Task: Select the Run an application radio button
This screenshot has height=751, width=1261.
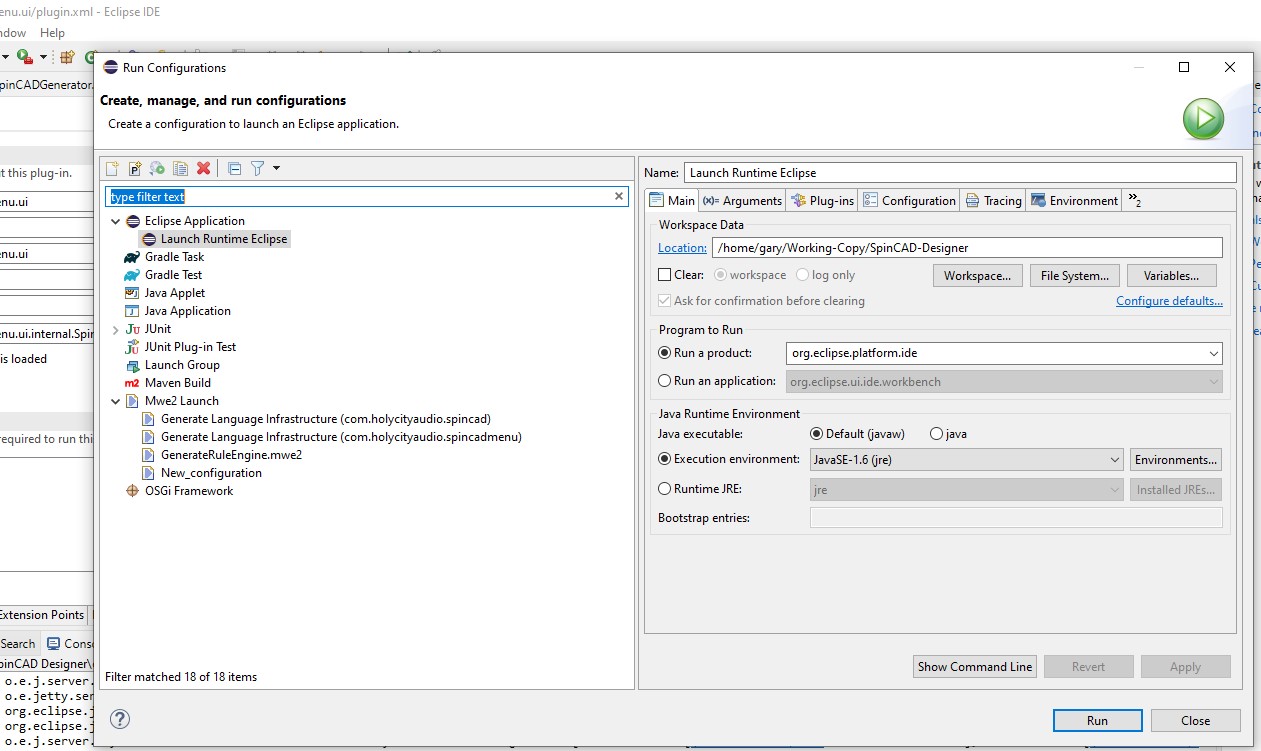Action: tap(665, 381)
